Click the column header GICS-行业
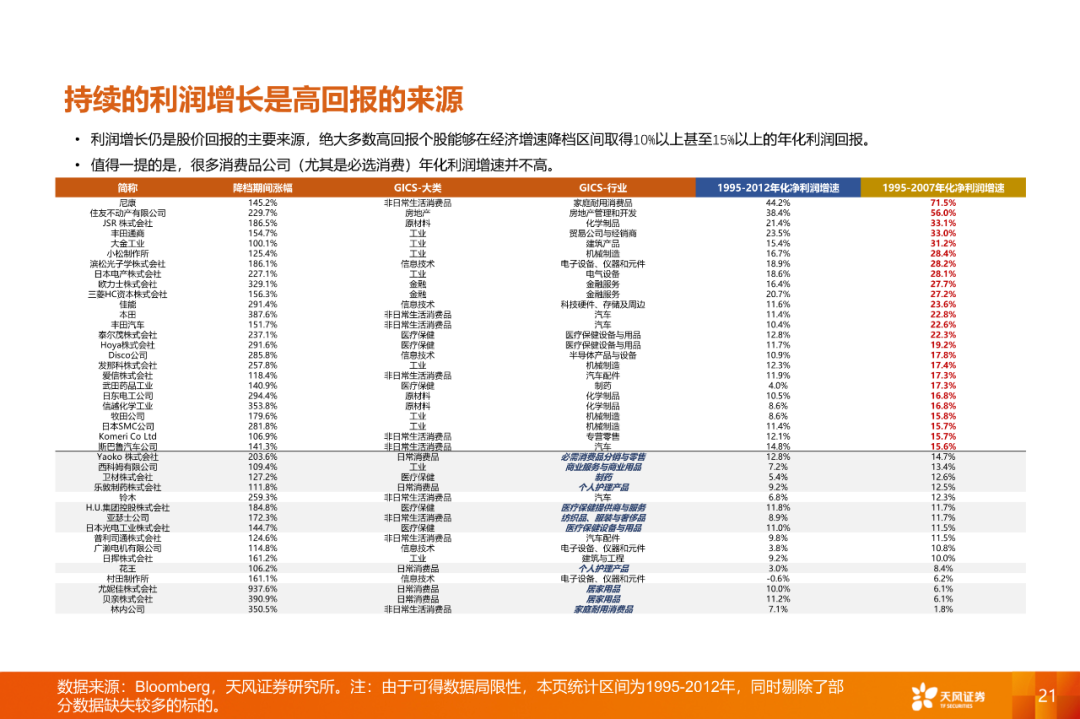This screenshot has height=719, width=1080. tap(603, 187)
